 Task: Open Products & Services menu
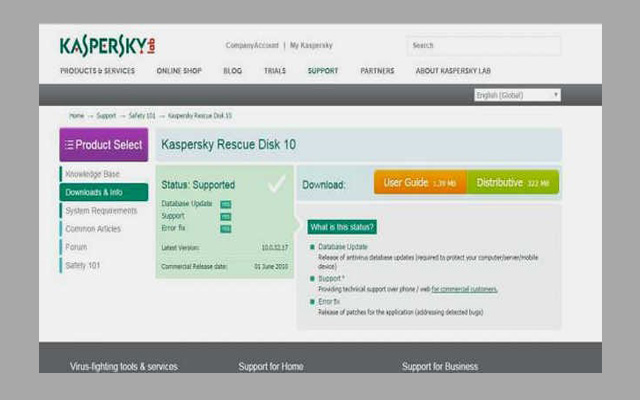[98, 71]
